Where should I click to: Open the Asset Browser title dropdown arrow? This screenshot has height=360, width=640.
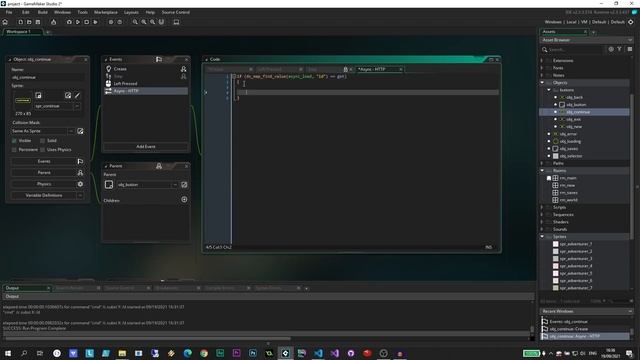pos(630,40)
